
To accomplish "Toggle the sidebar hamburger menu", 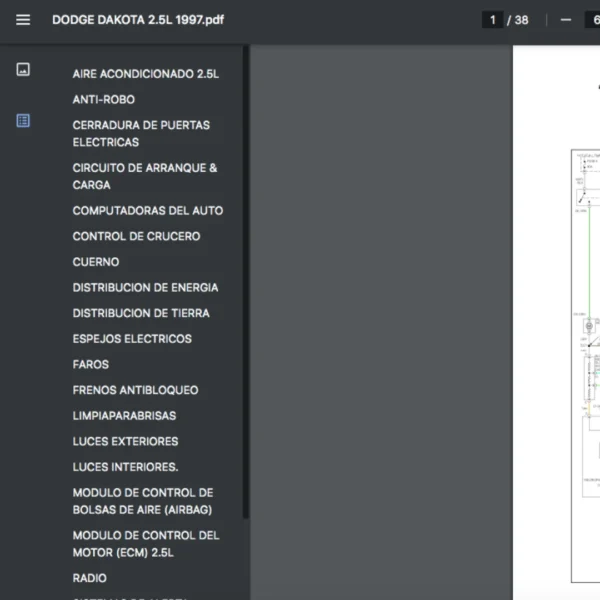I will pyautogui.click(x=23, y=20).
